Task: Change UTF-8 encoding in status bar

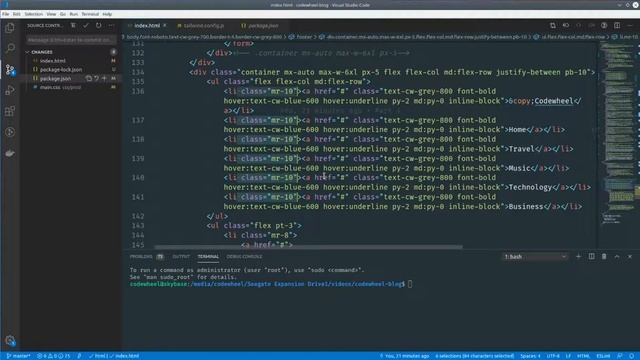Action: 553,356
